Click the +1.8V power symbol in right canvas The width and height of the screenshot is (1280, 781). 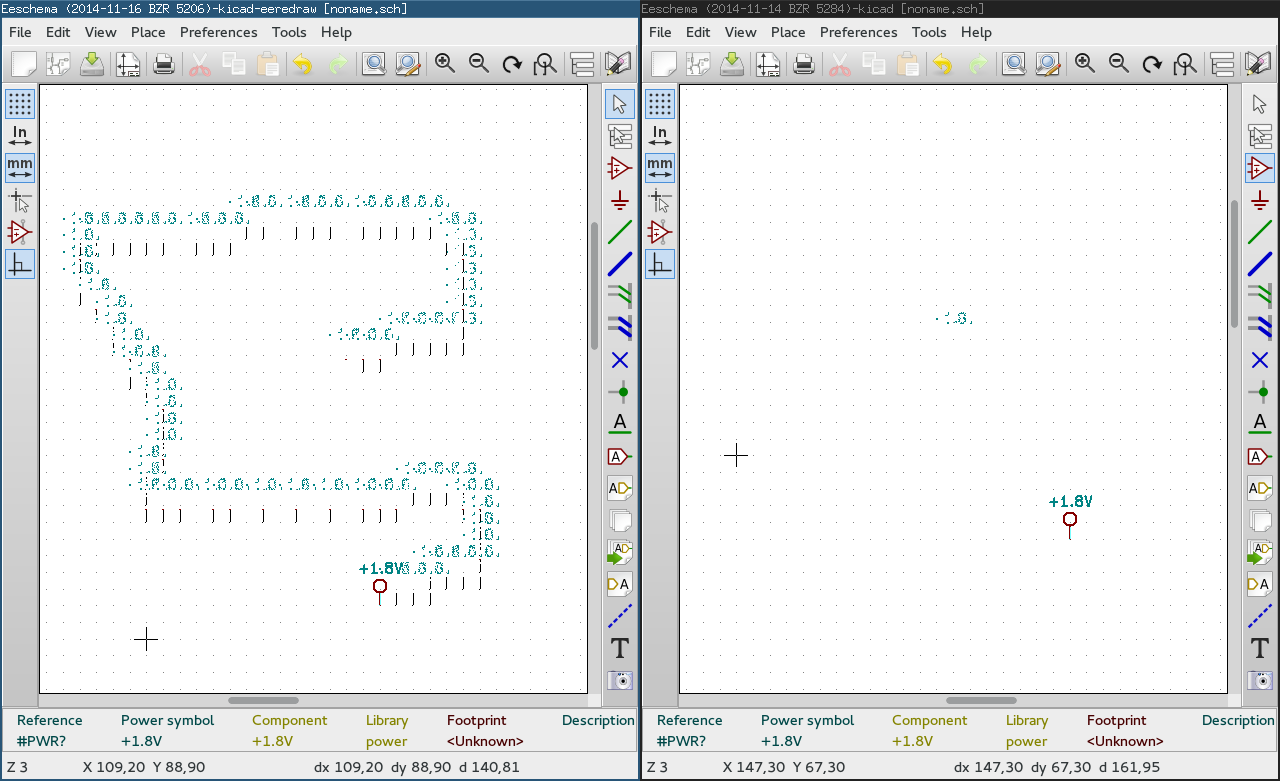[1070, 519]
